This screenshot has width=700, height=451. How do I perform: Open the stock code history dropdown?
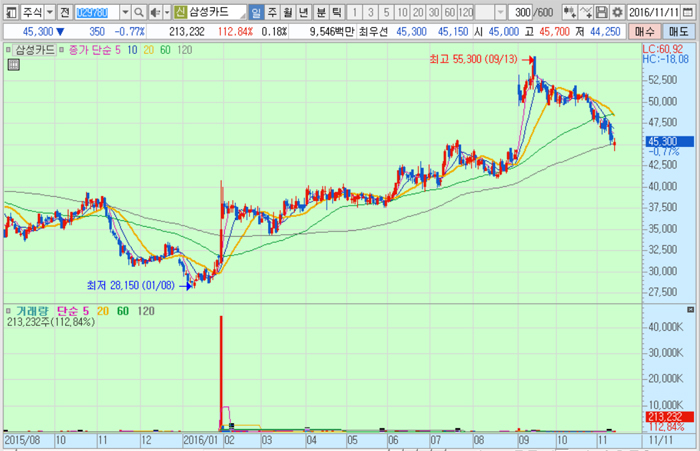125,12
